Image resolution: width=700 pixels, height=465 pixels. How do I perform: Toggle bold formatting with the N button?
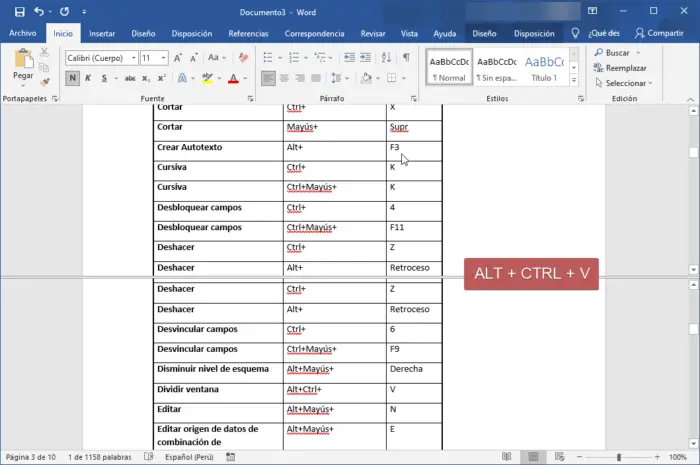[72, 79]
